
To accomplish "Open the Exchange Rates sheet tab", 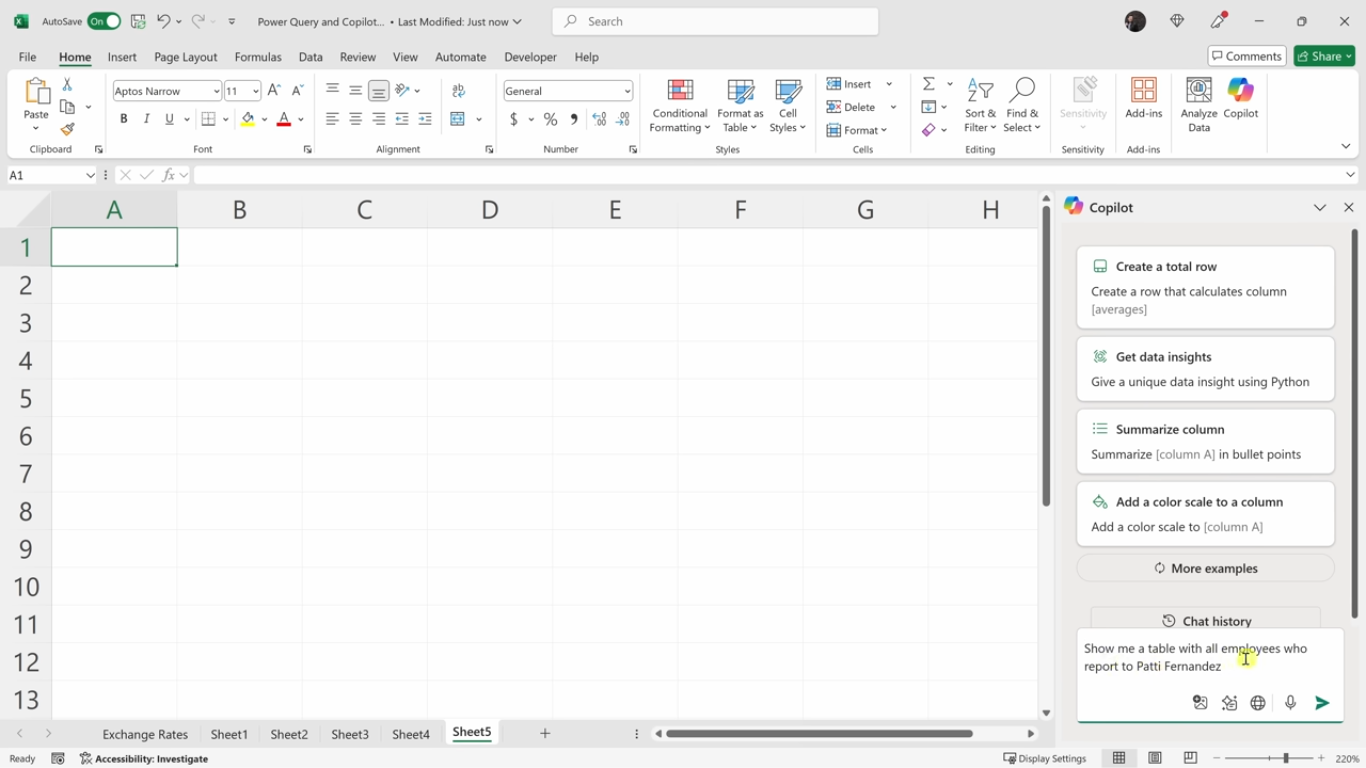I will (145, 734).
